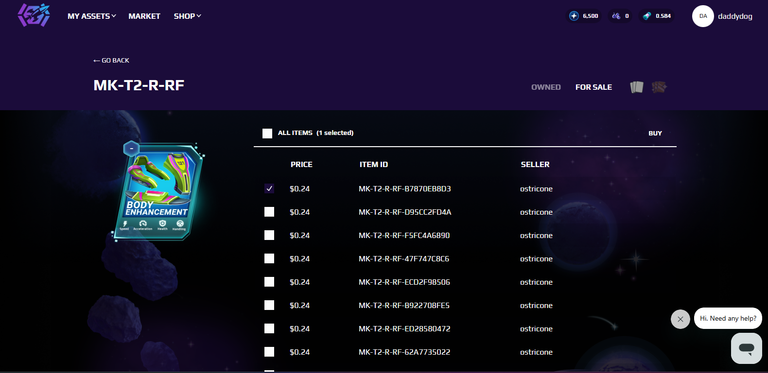Click the $0.24 price in the 62A7735022 row
Image resolution: width=768 pixels, height=373 pixels.
299,352
